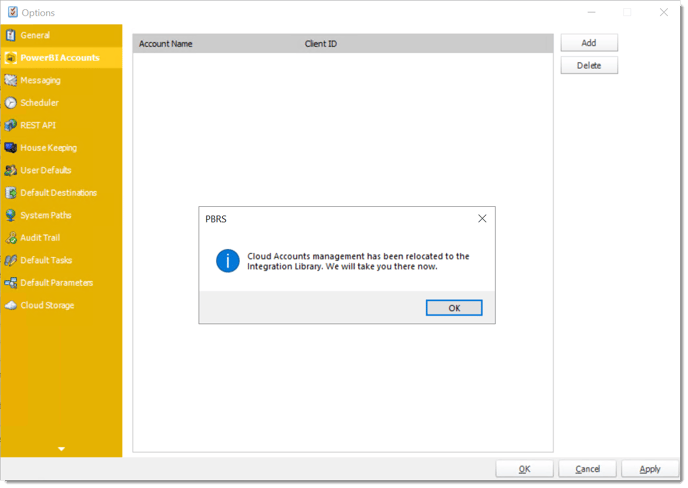Click the blue information icon in the PBRS dialog

228,261
